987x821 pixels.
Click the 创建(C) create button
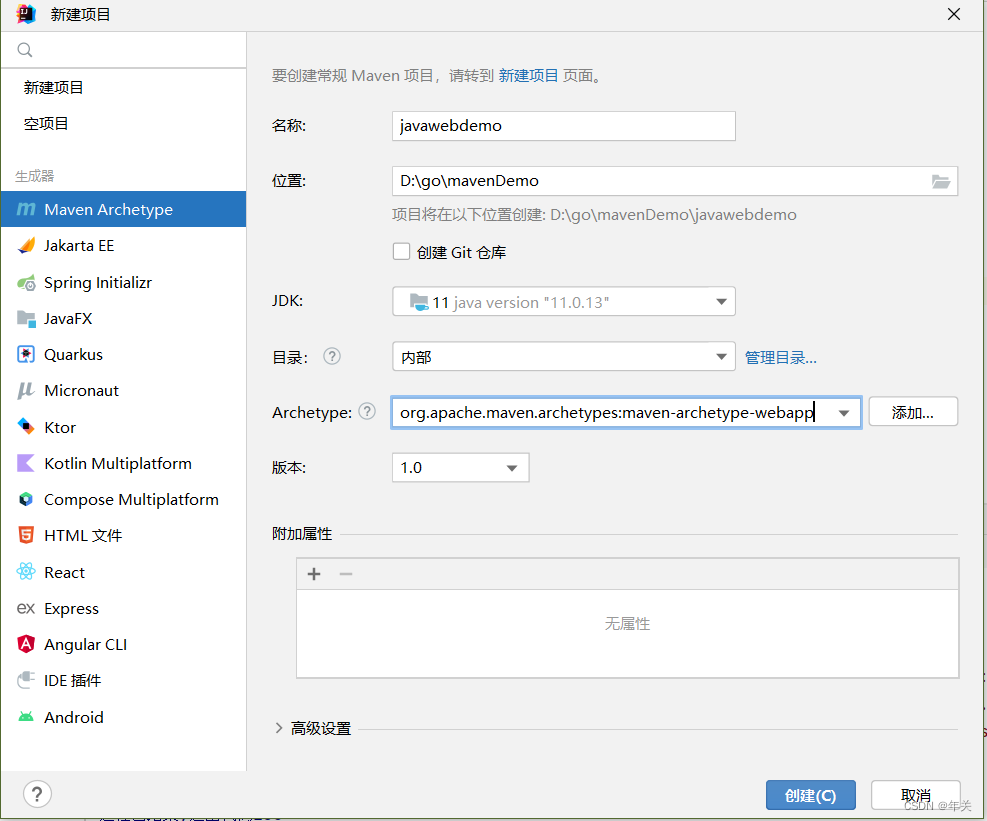tap(810, 795)
